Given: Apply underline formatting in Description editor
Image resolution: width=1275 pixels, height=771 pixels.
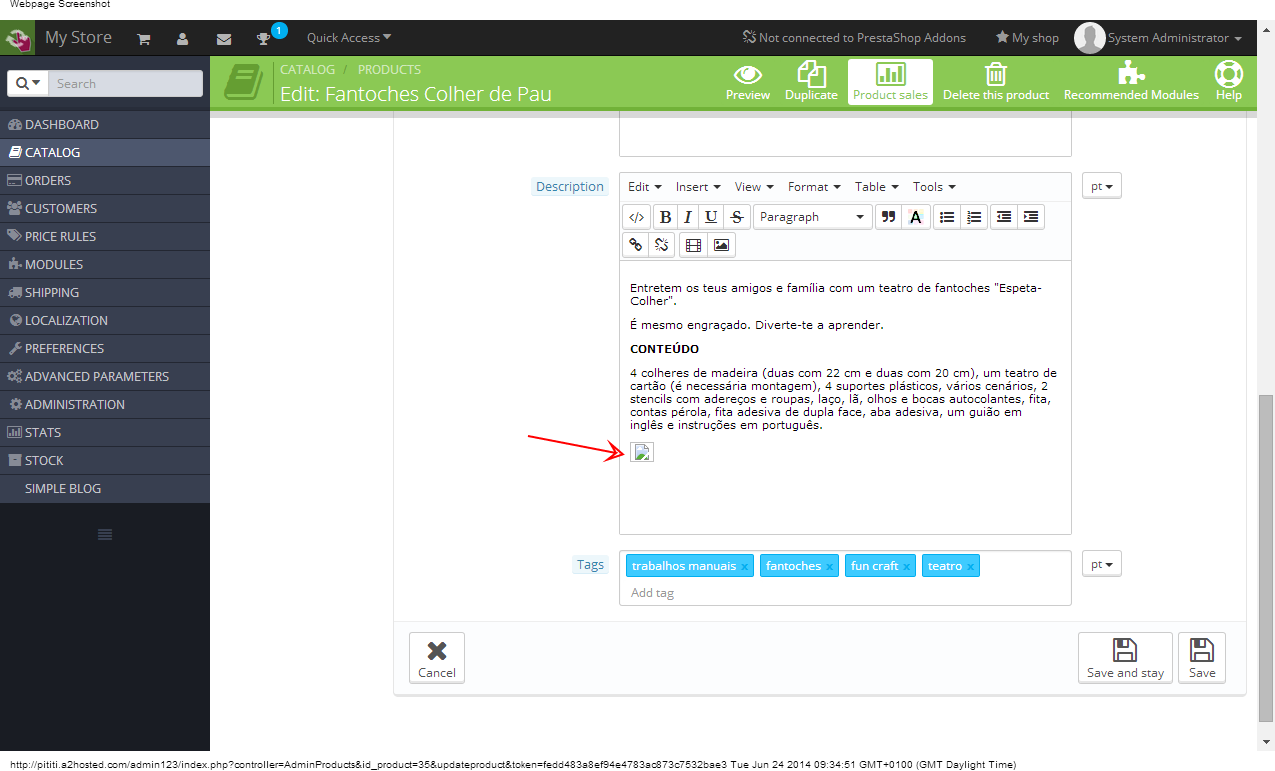Looking at the screenshot, I should pos(711,217).
